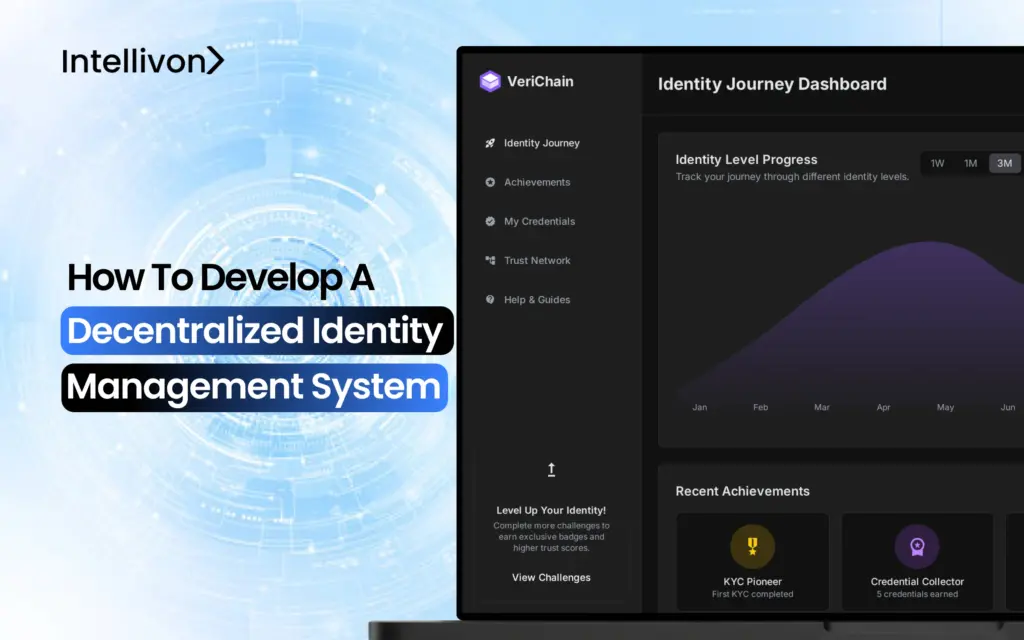Select the Identity Journey rocket icon
The image size is (1024, 640).
(489, 143)
